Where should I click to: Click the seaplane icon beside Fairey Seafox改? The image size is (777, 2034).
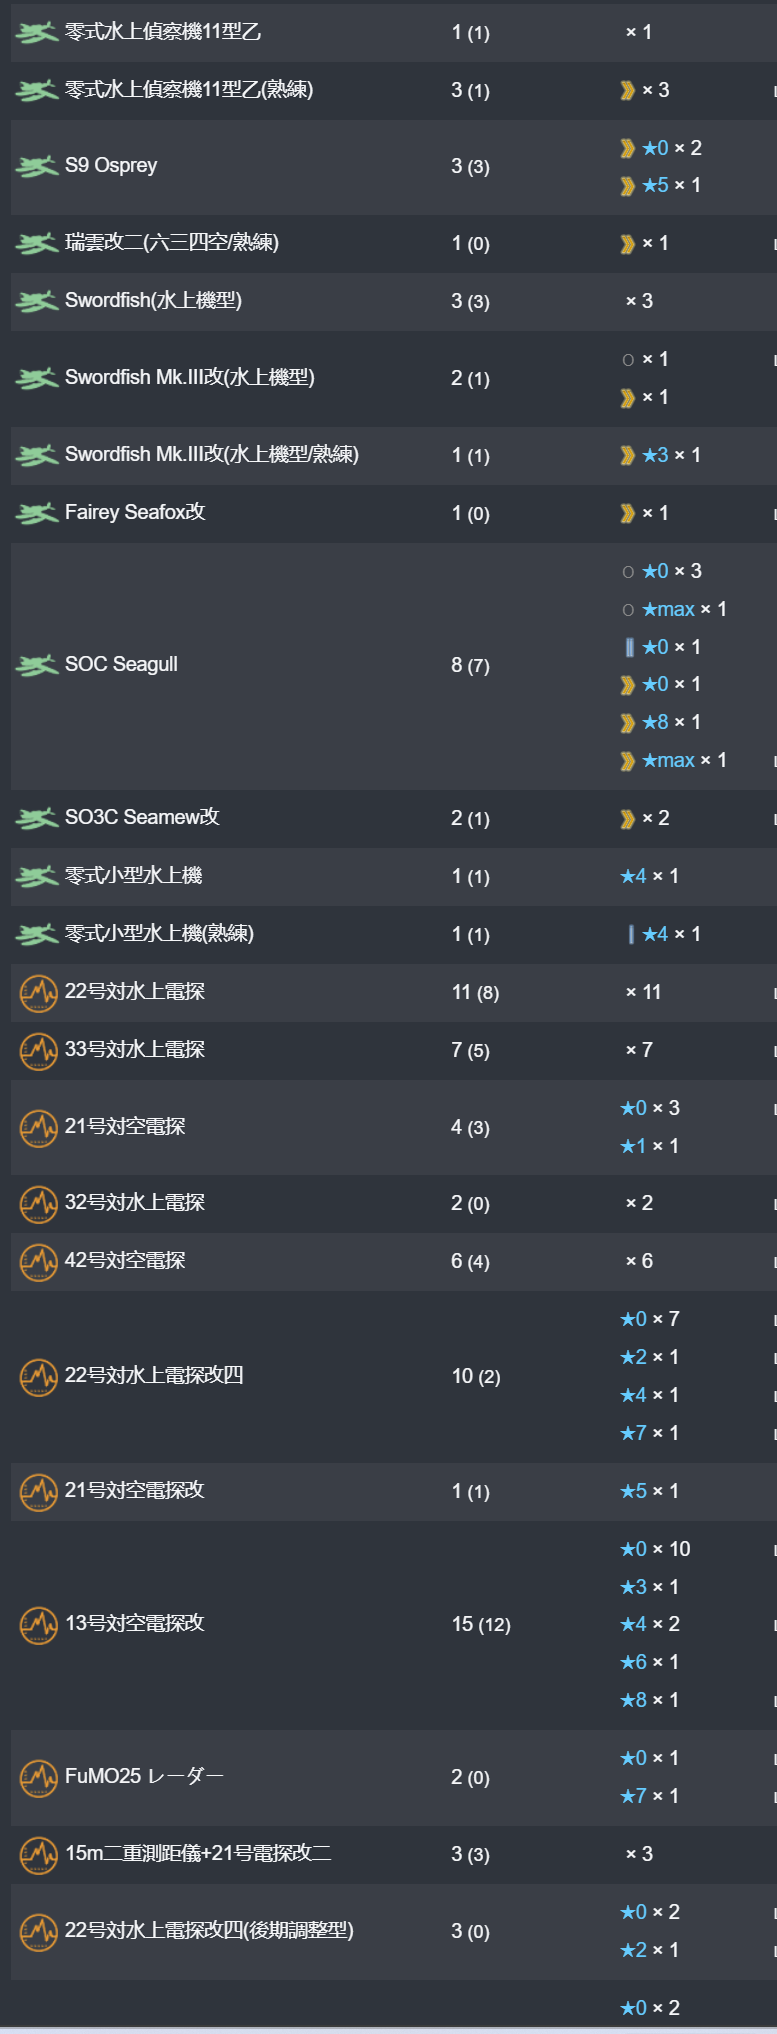[x=37, y=513]
